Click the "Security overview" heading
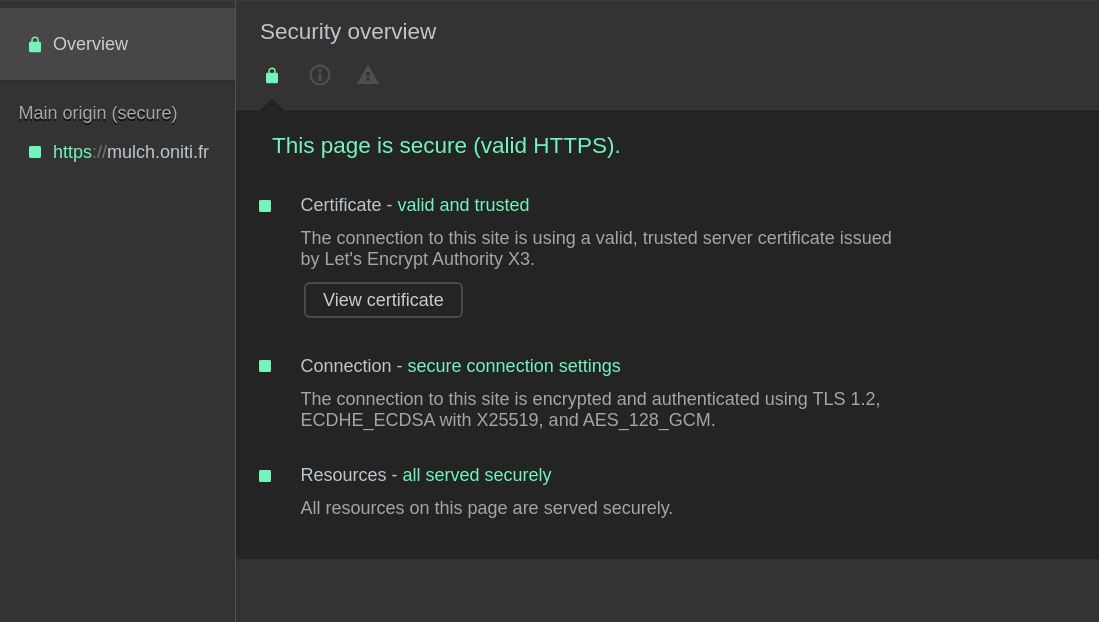This screenshot has width=1099, height=622. pyautogui.click(x=348, y=32)
